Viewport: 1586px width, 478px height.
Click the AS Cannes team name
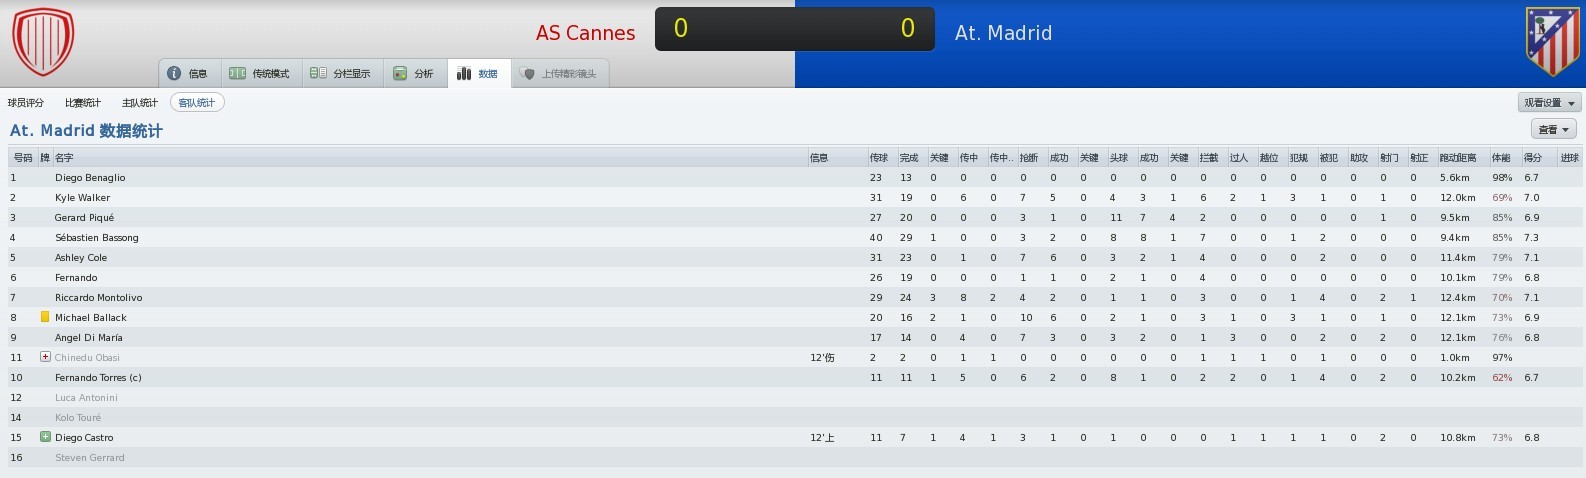[x=585, y=32]
